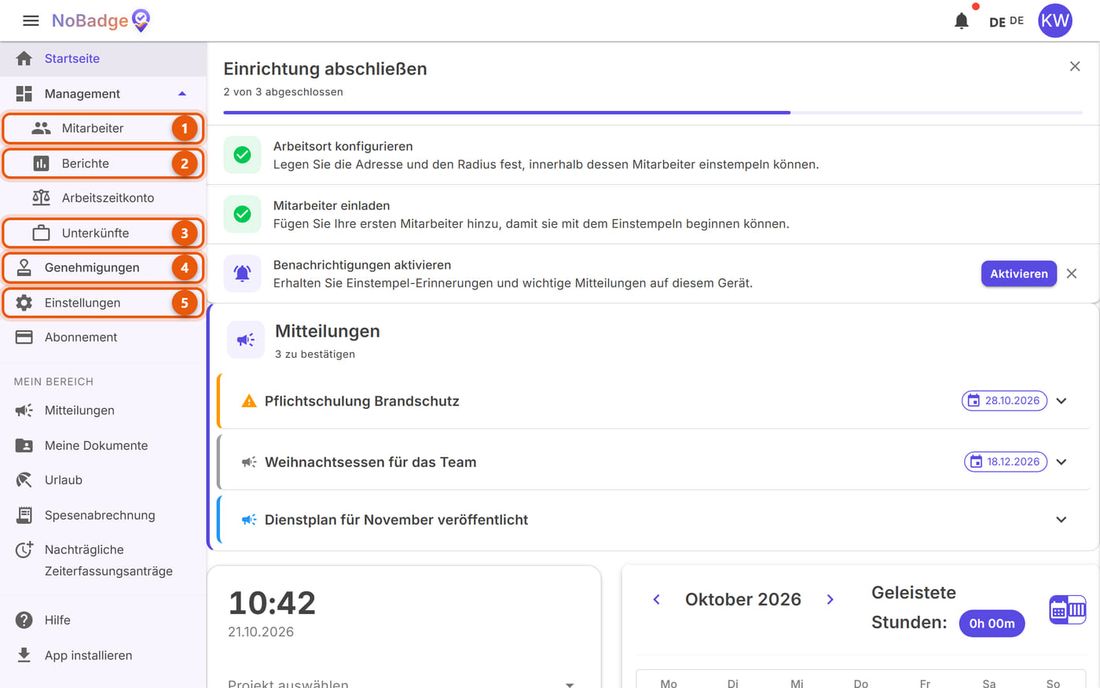Open Spesenabrechnung page
The image size is (1100, 688).
click(103, 515)
